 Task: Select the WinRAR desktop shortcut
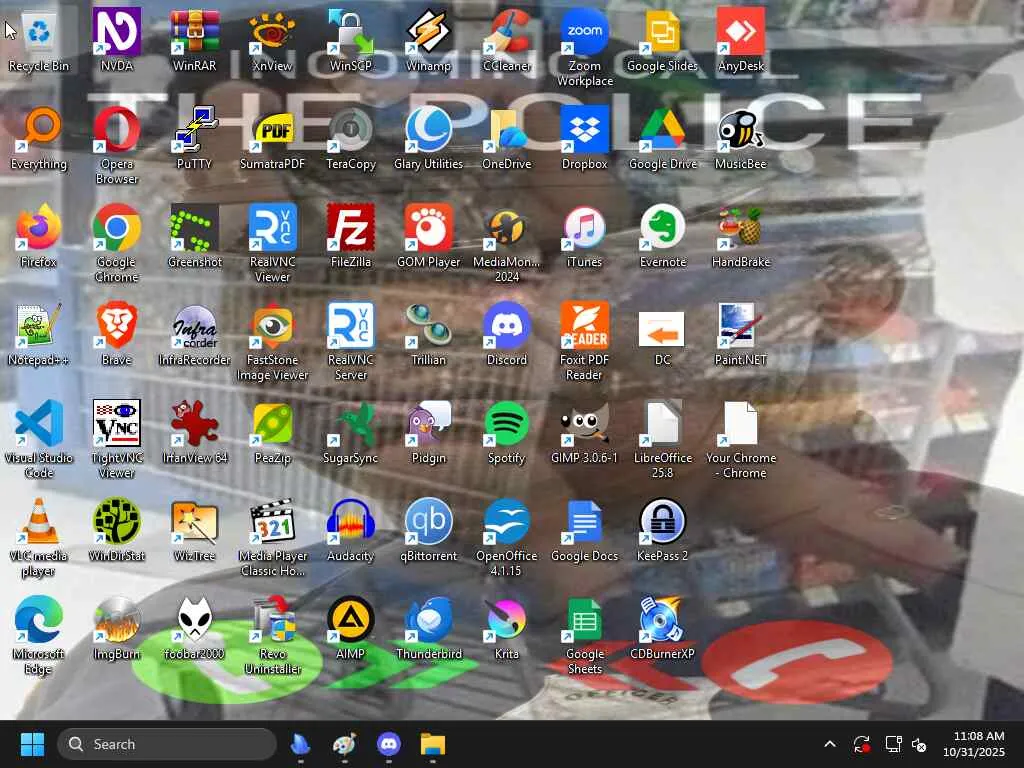(195, 40)
